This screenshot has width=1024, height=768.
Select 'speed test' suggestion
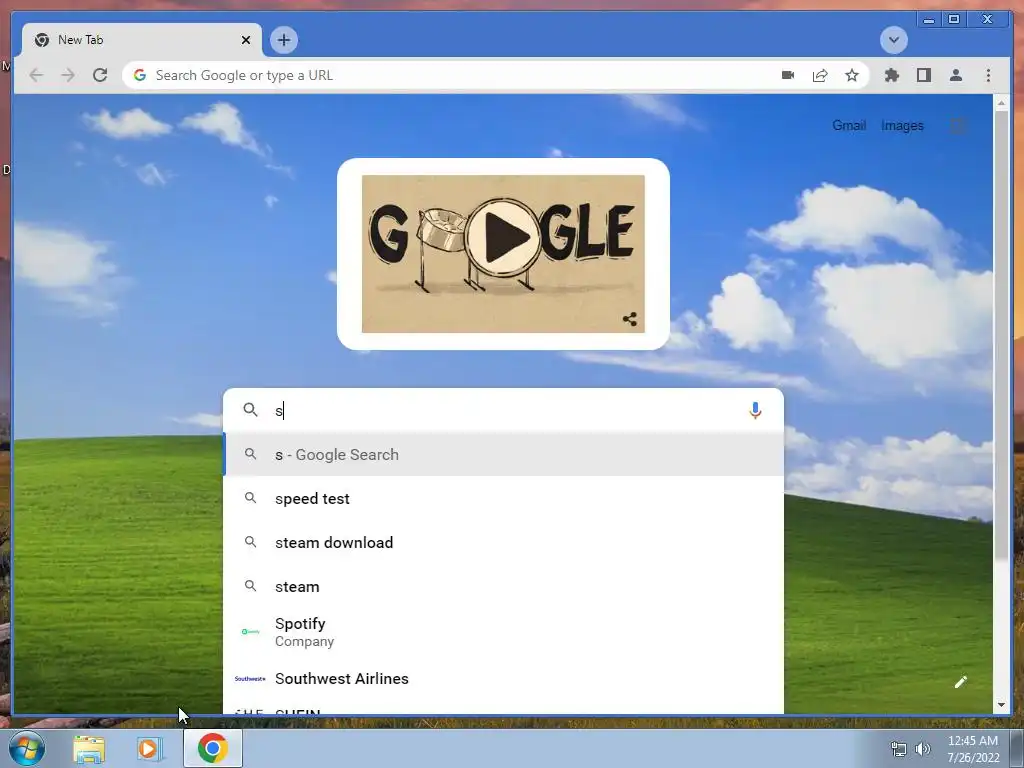click(x=503, y=498)
